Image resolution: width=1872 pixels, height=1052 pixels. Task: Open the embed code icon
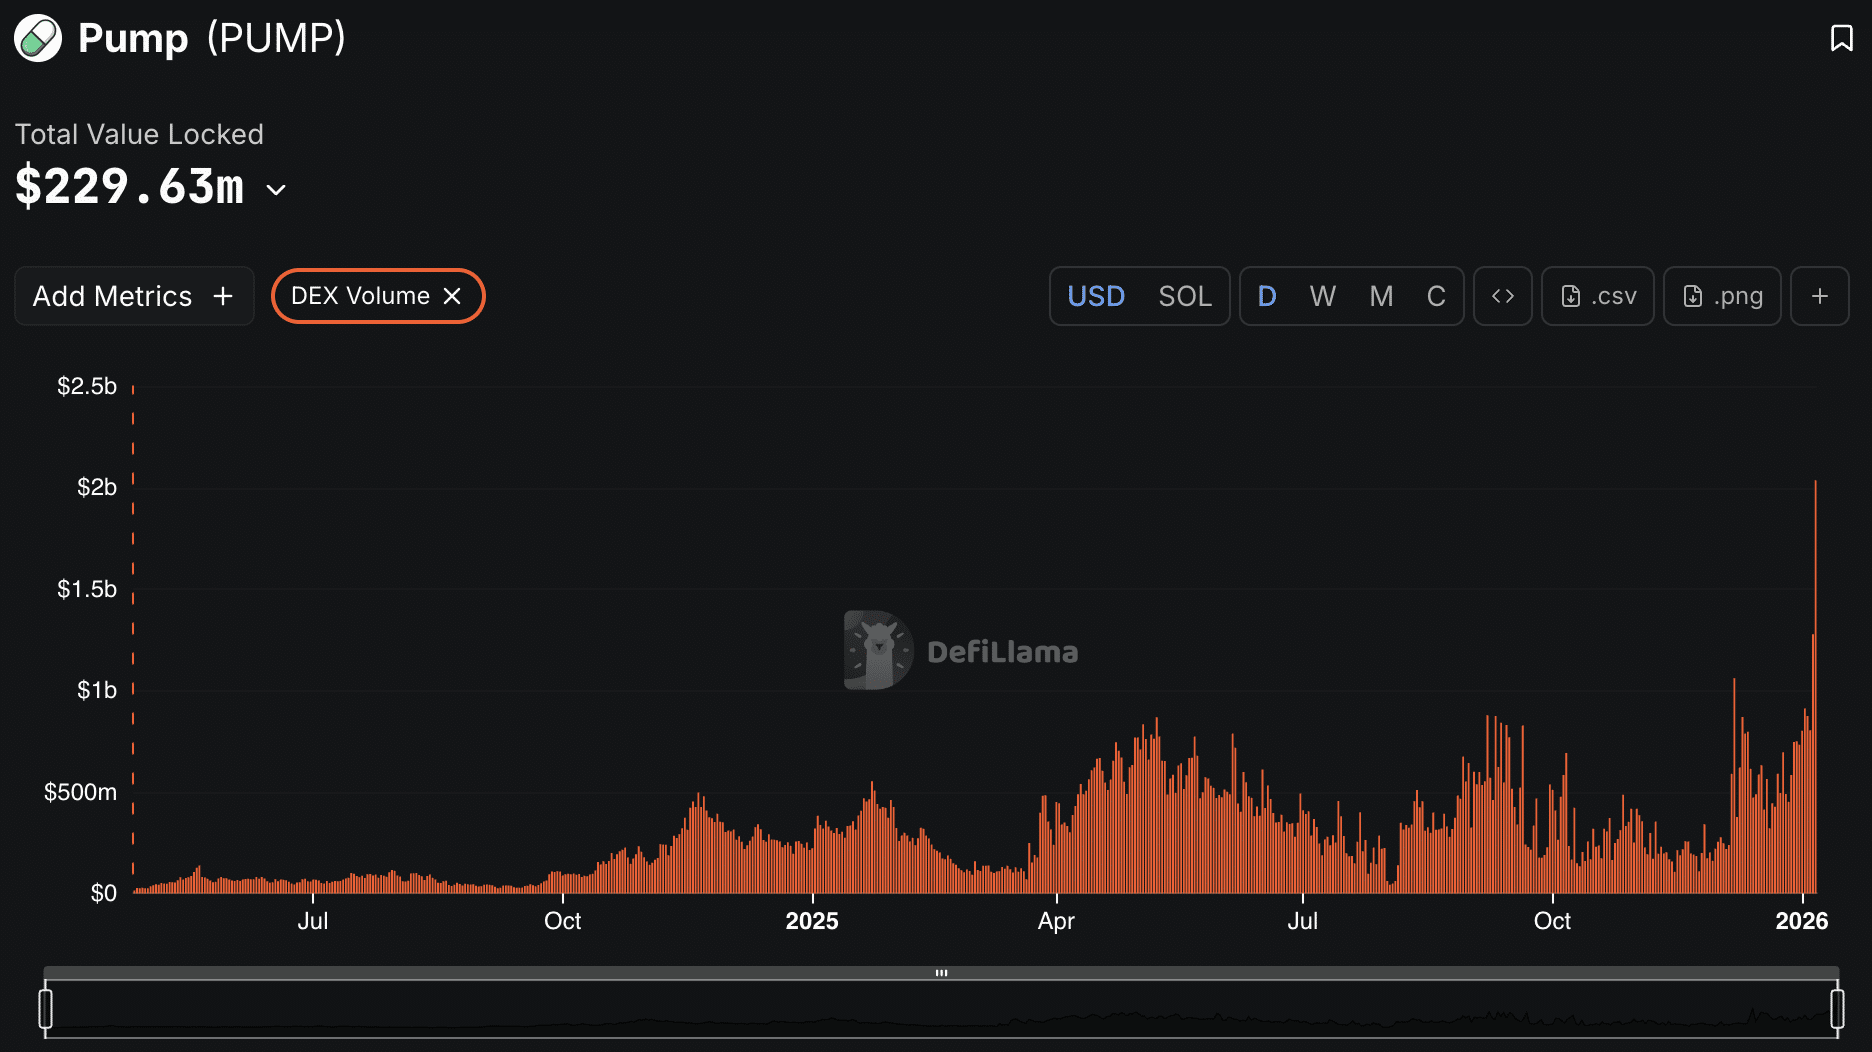pos(1502,296)
